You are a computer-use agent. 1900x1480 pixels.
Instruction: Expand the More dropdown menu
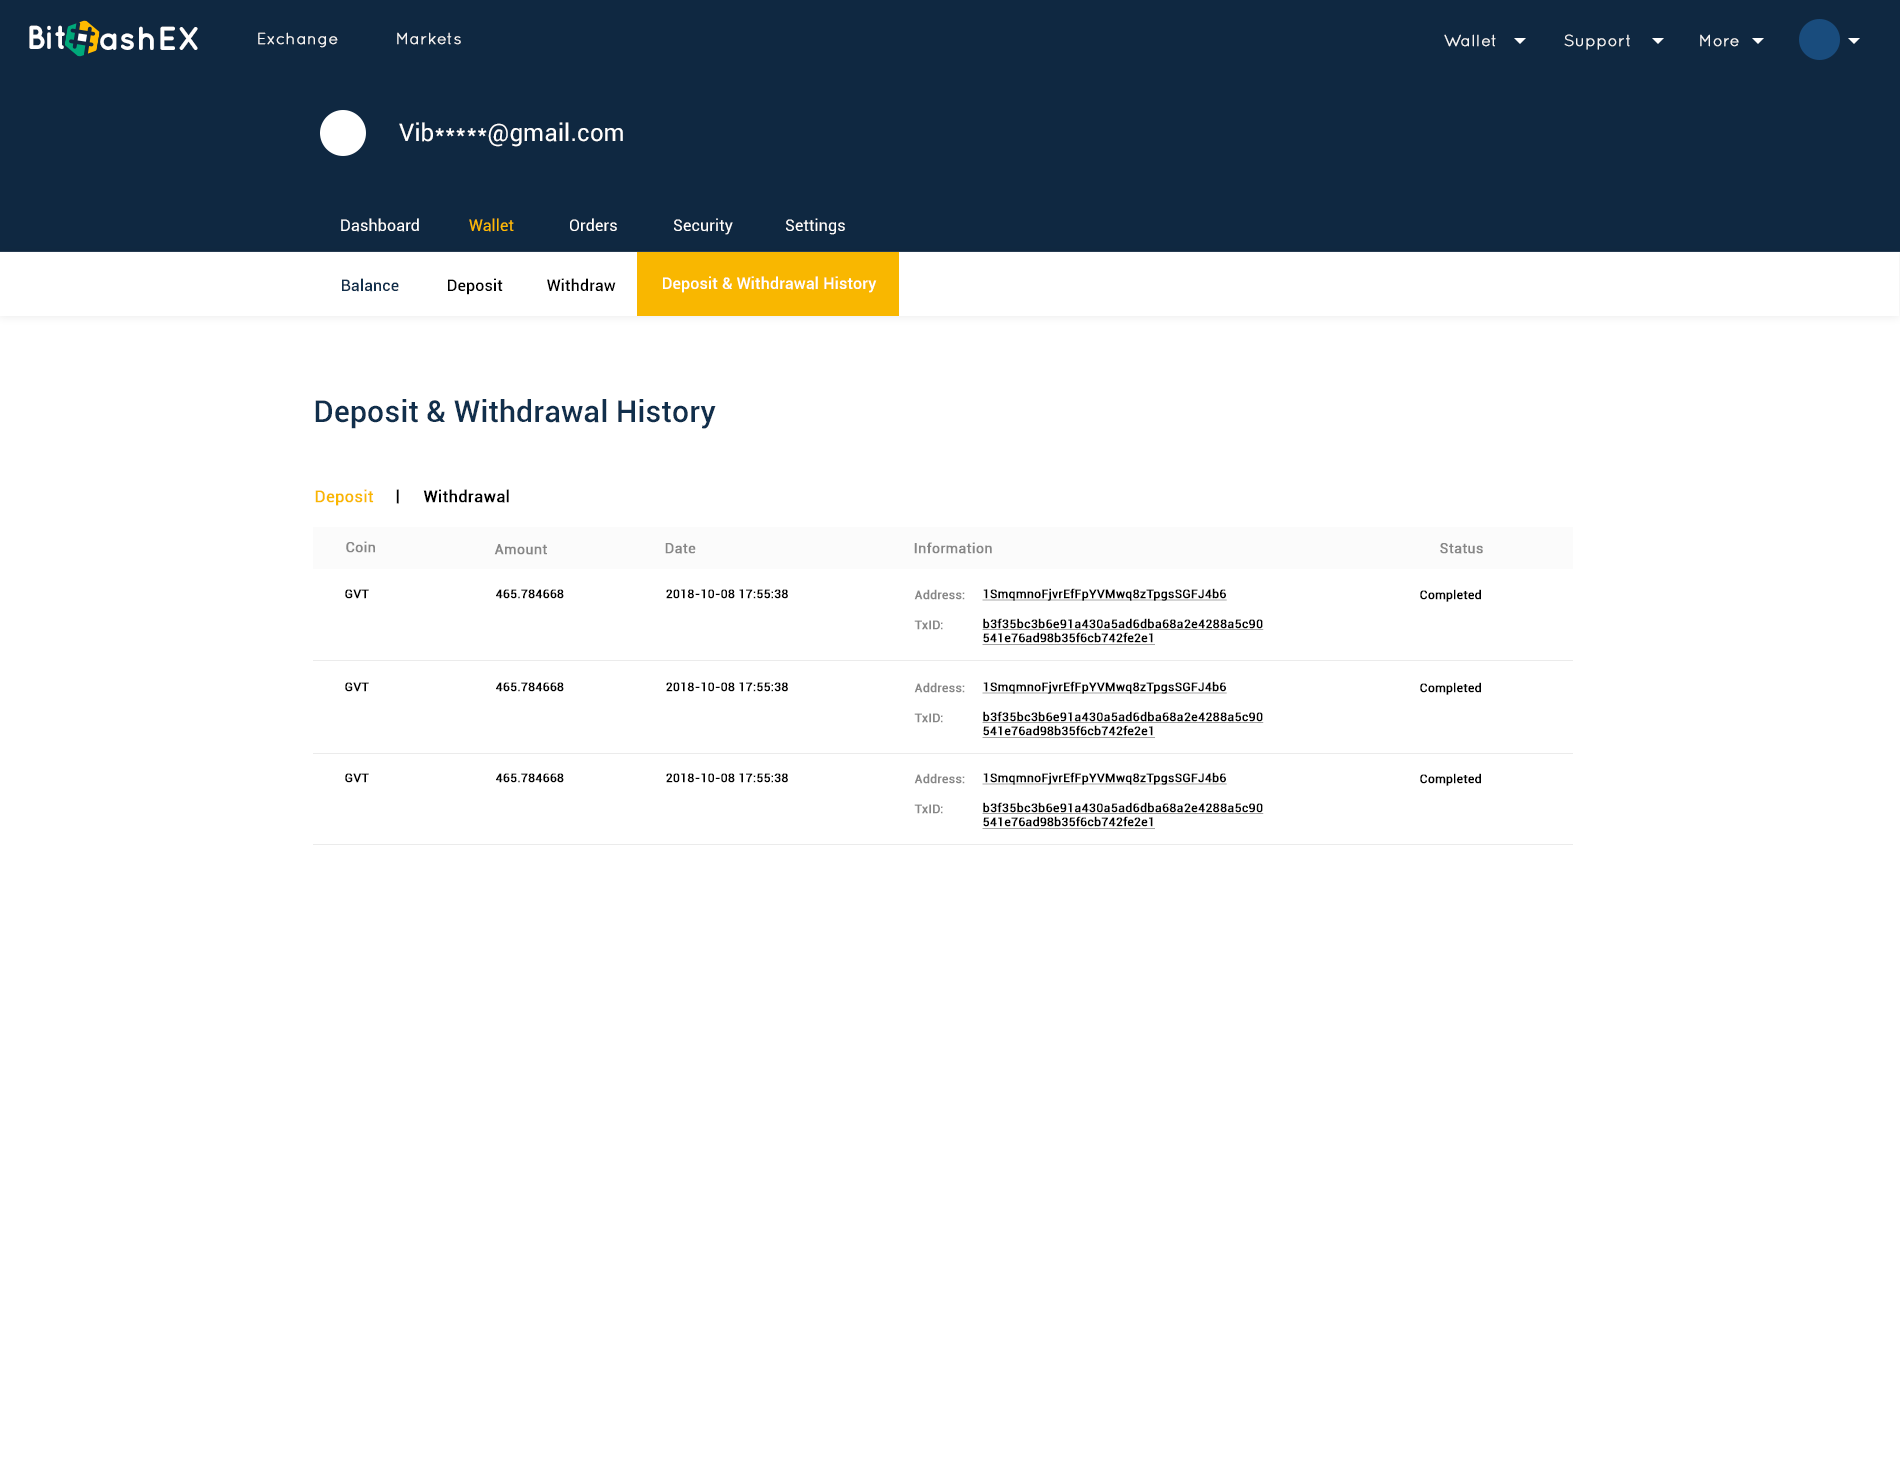click(1730, 41)
